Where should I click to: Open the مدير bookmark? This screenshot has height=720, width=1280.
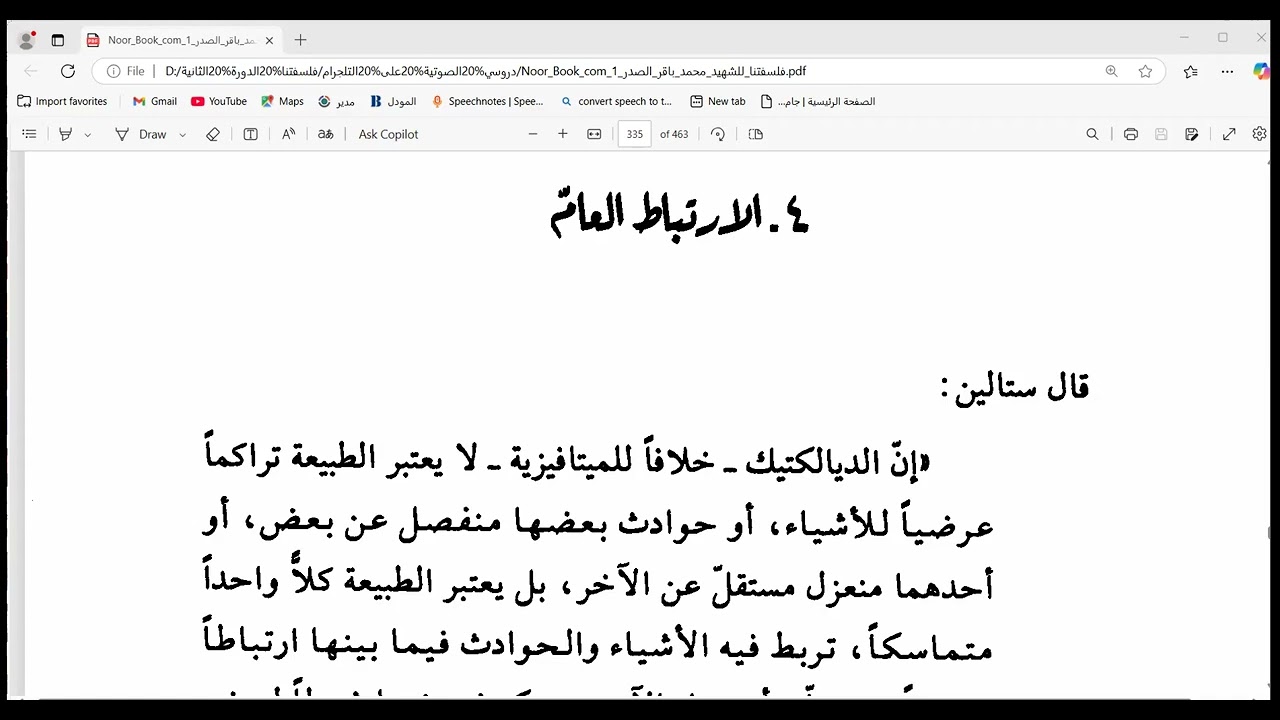pos(337,101)
